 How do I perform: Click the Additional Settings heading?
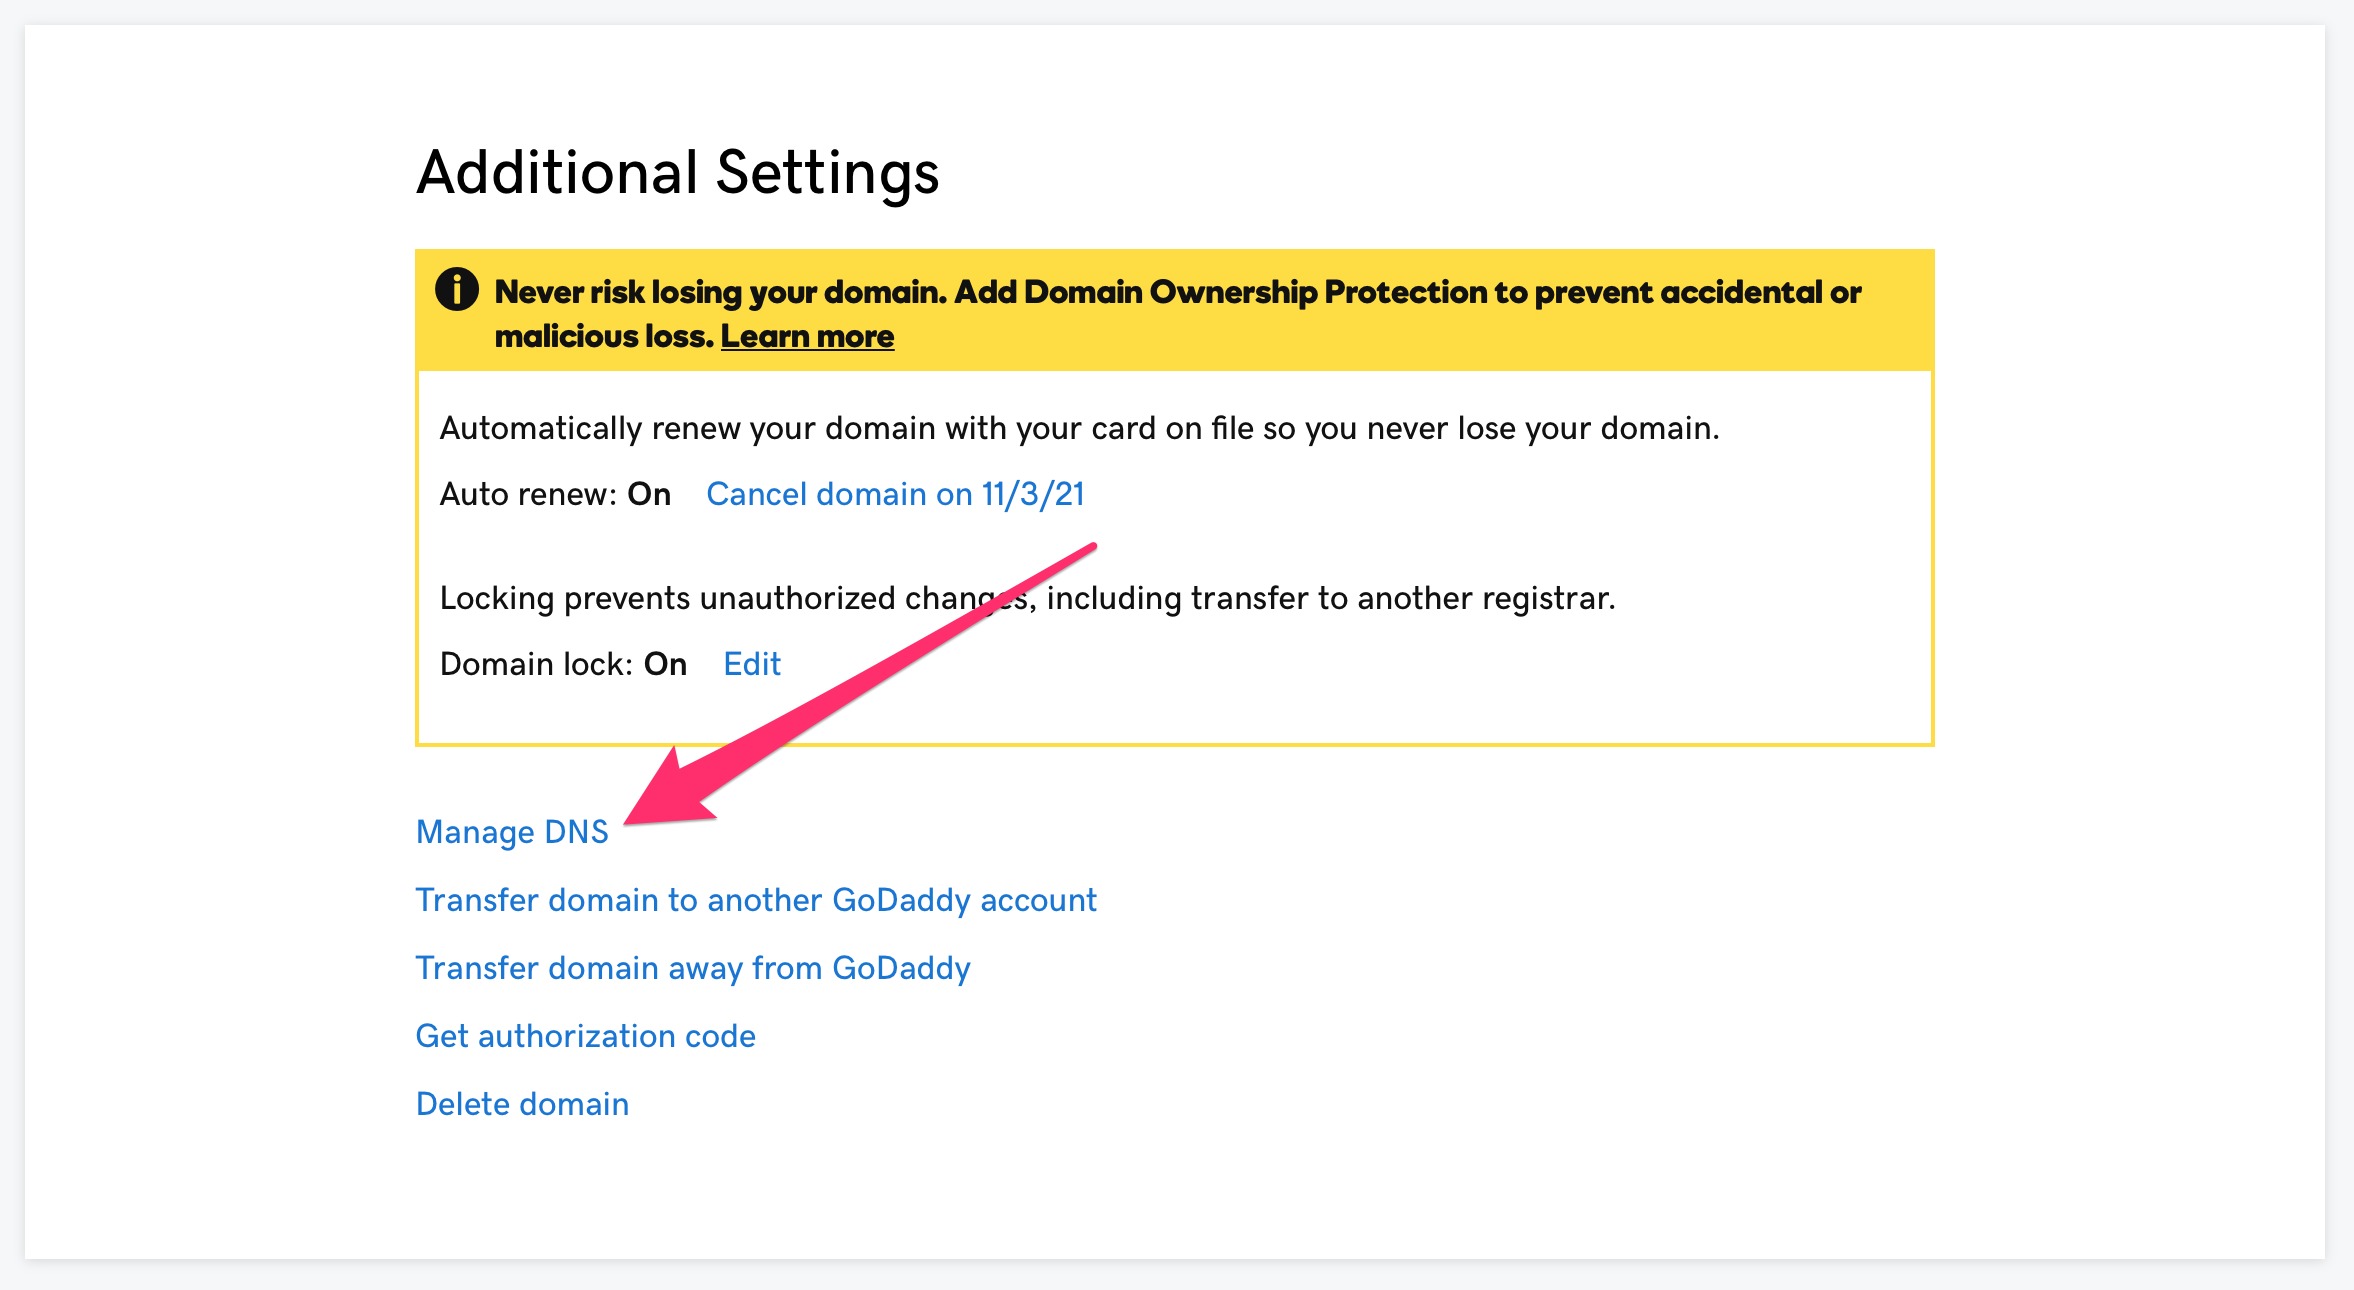tap(678, 172)
